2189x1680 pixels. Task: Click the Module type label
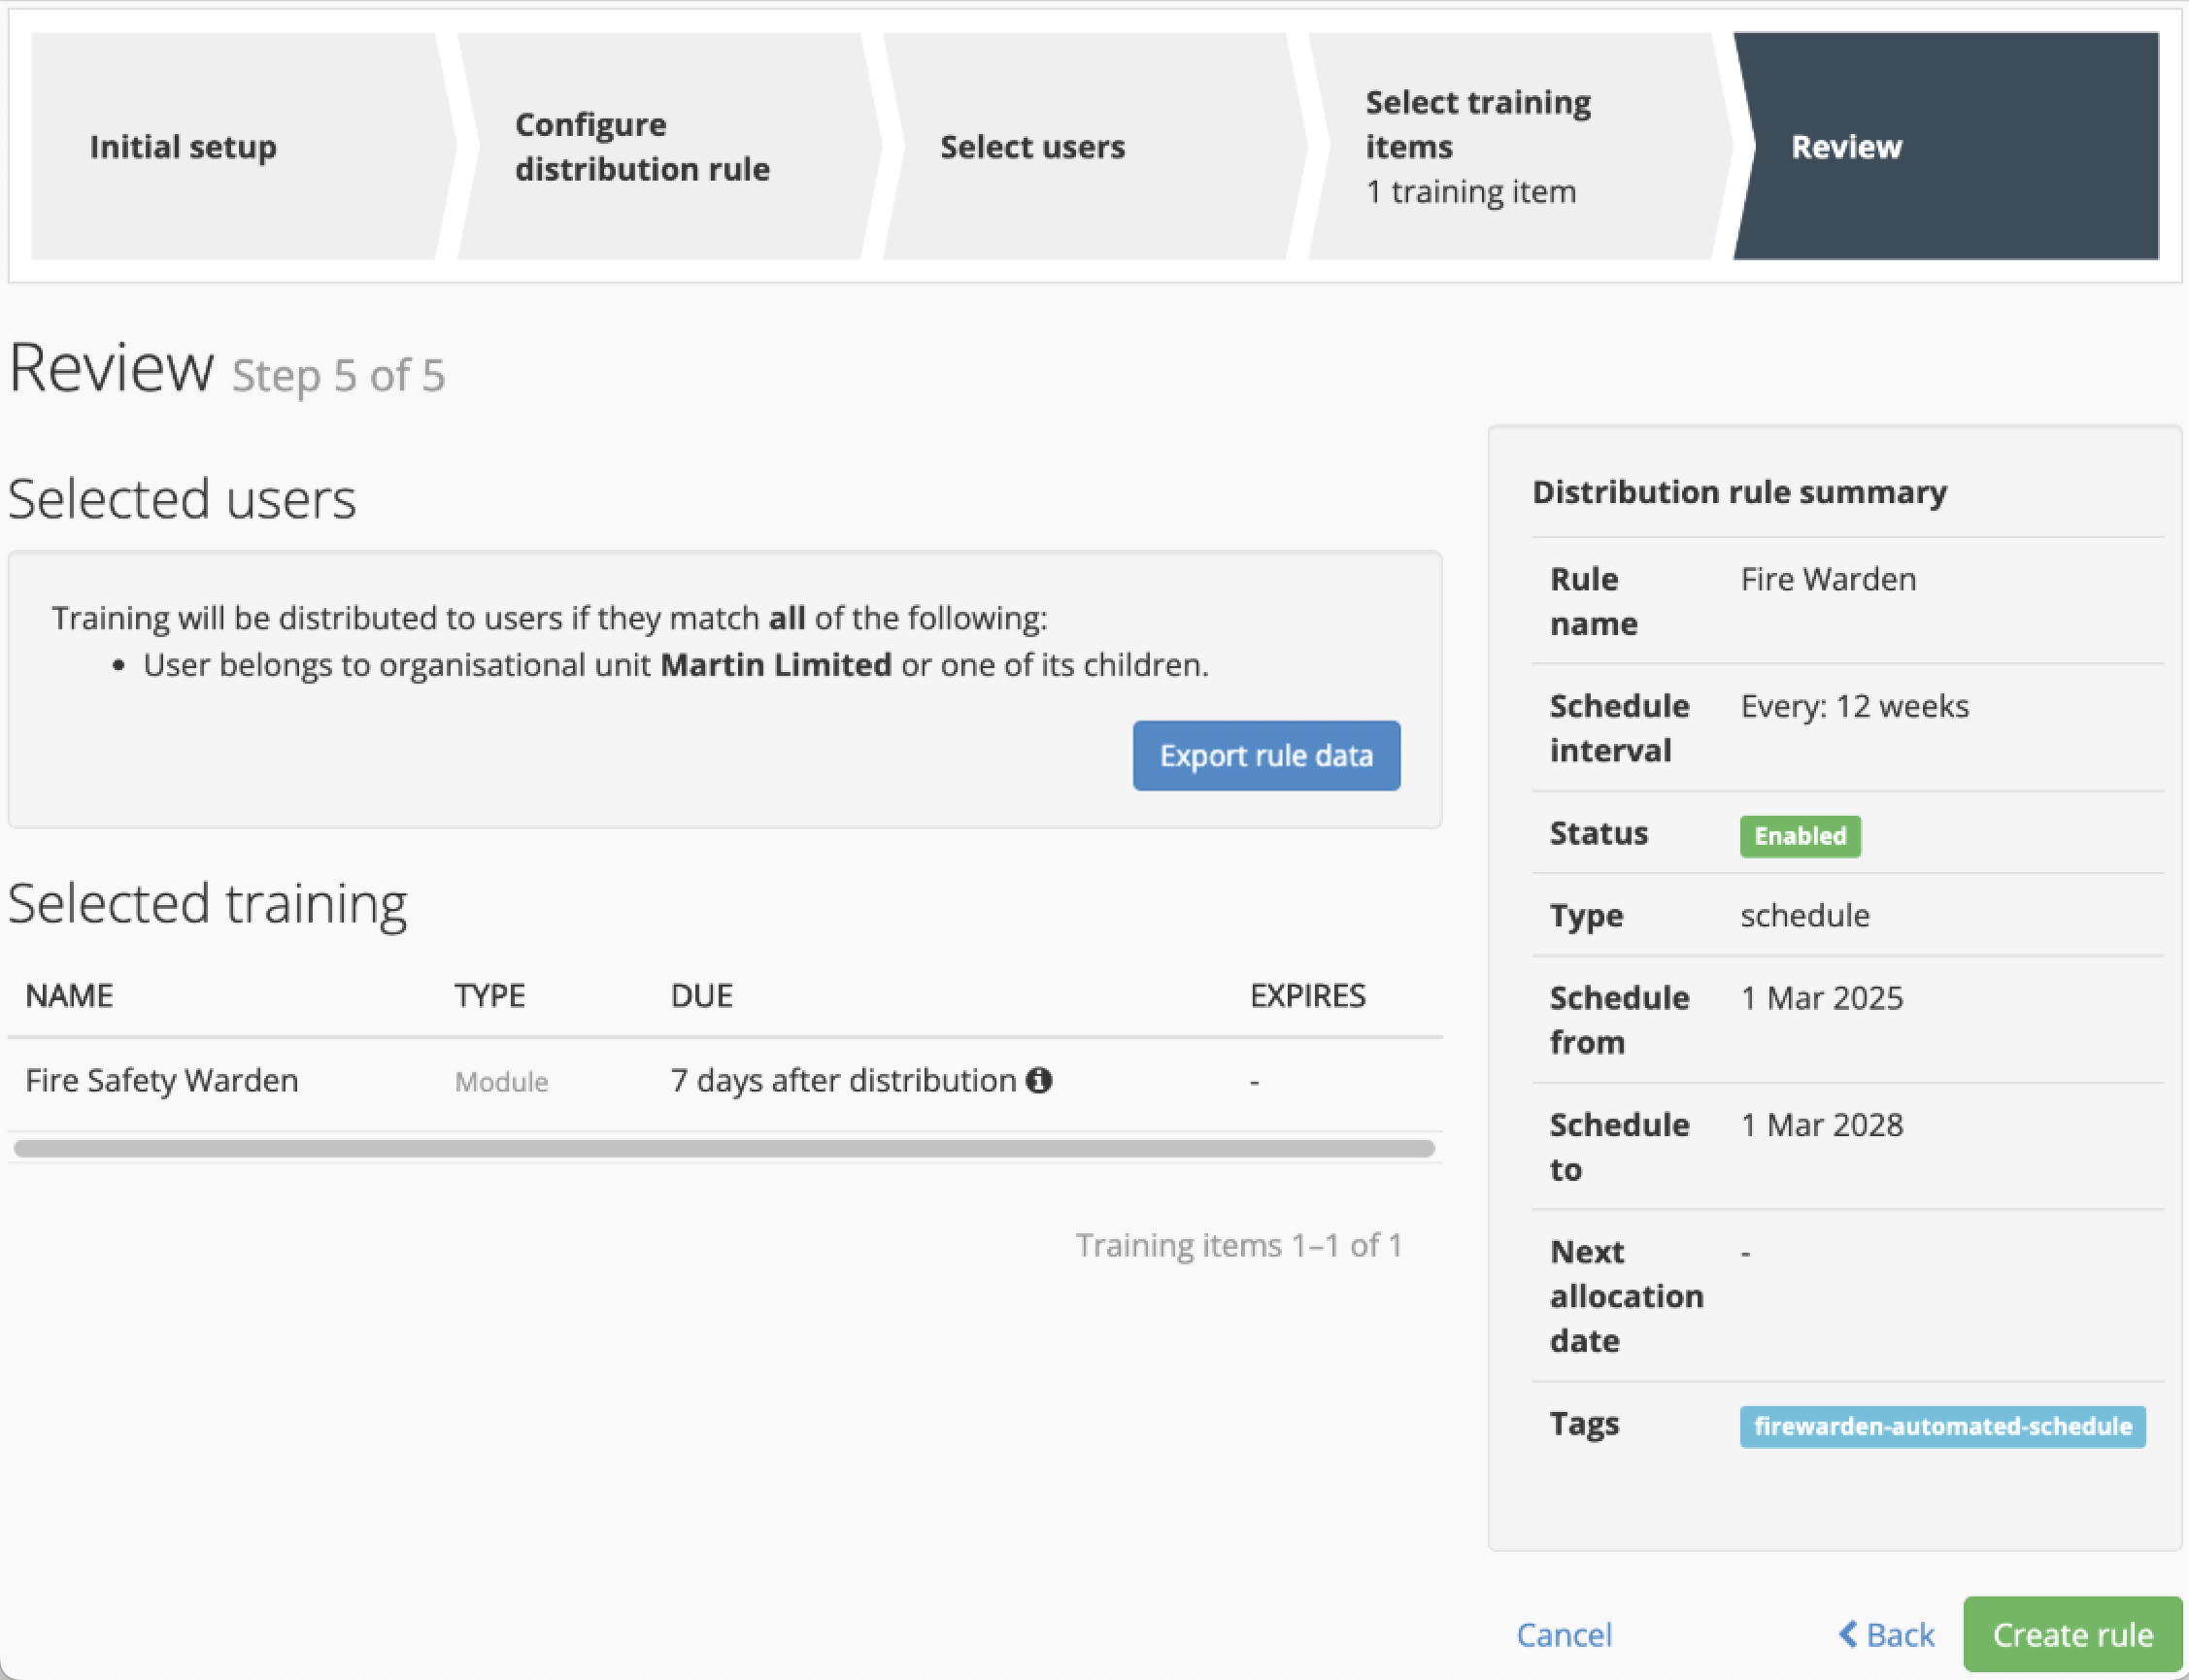coord(501,1082)
